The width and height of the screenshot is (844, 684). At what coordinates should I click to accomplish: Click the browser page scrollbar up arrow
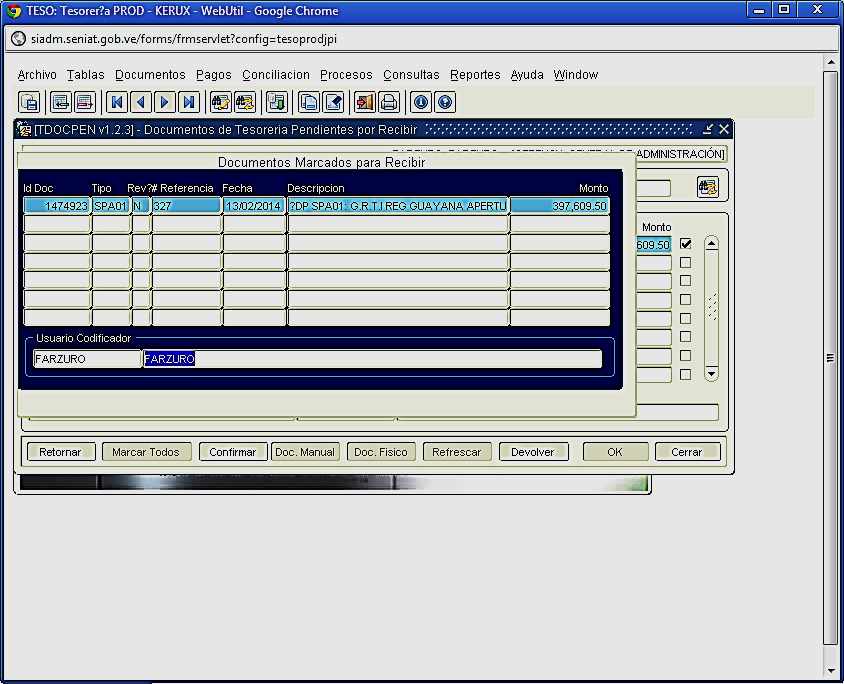(831, 62)
